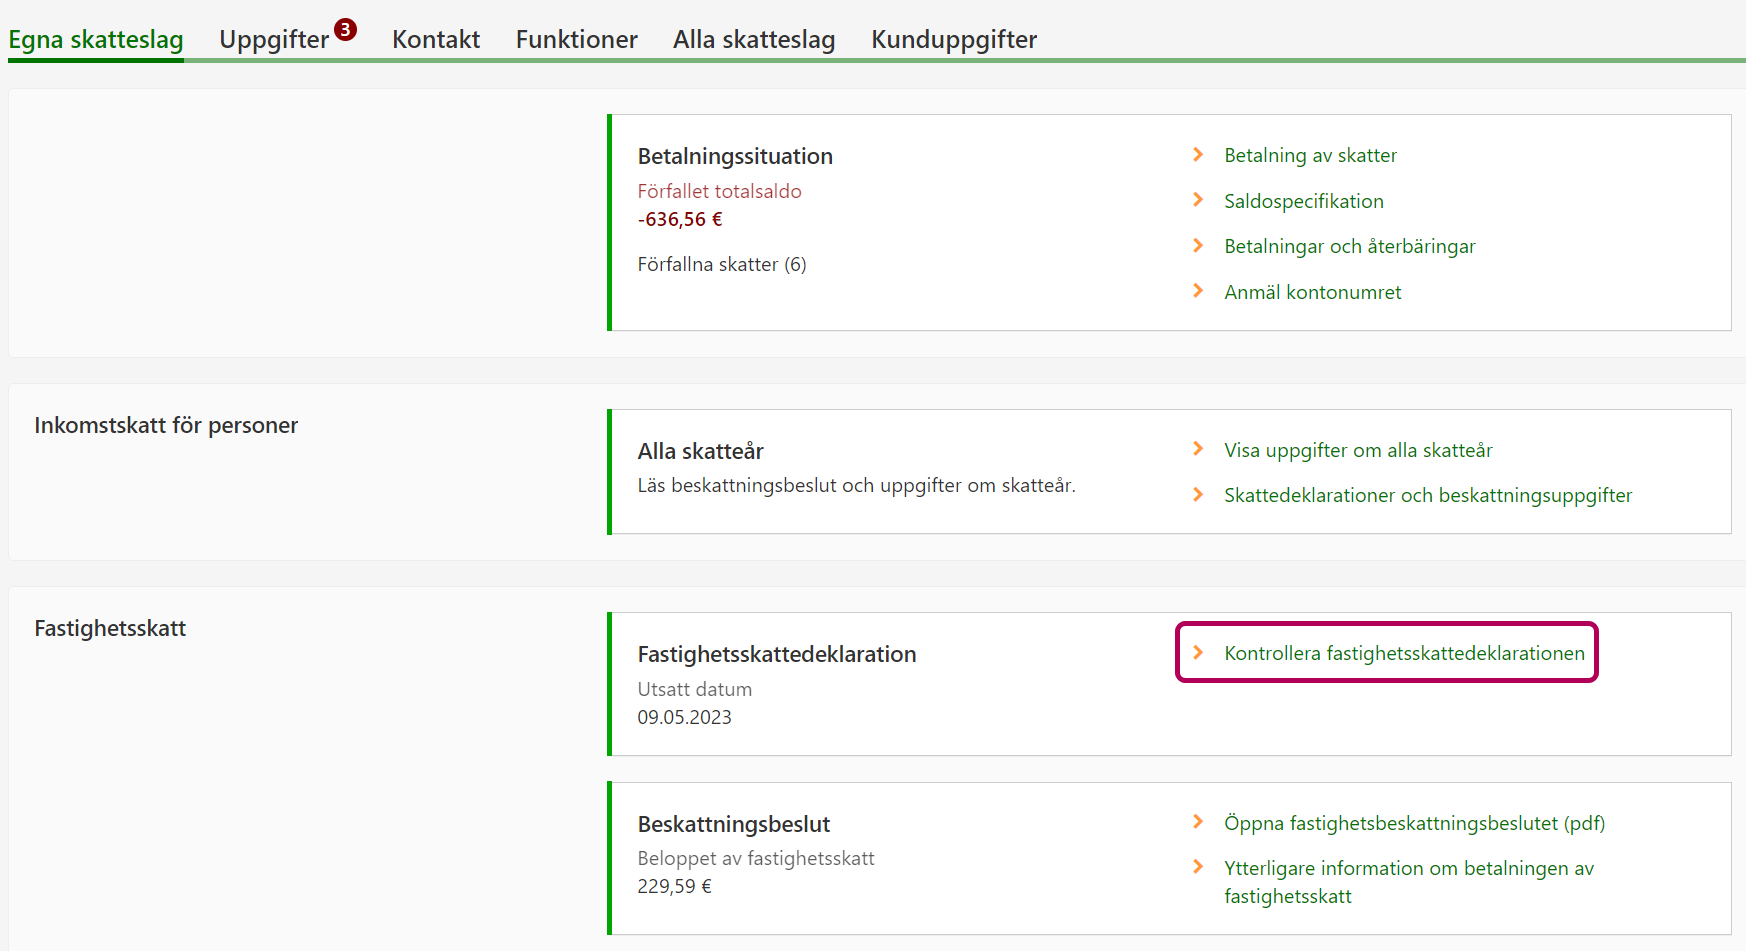The image size is (1746, 951).
Task: Switch to the Uppgifter tab
Action: coord(274,40)
